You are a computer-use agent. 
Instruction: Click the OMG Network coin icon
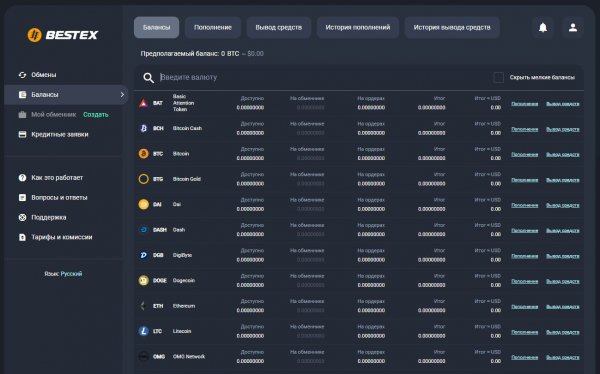tap(143, 356)
